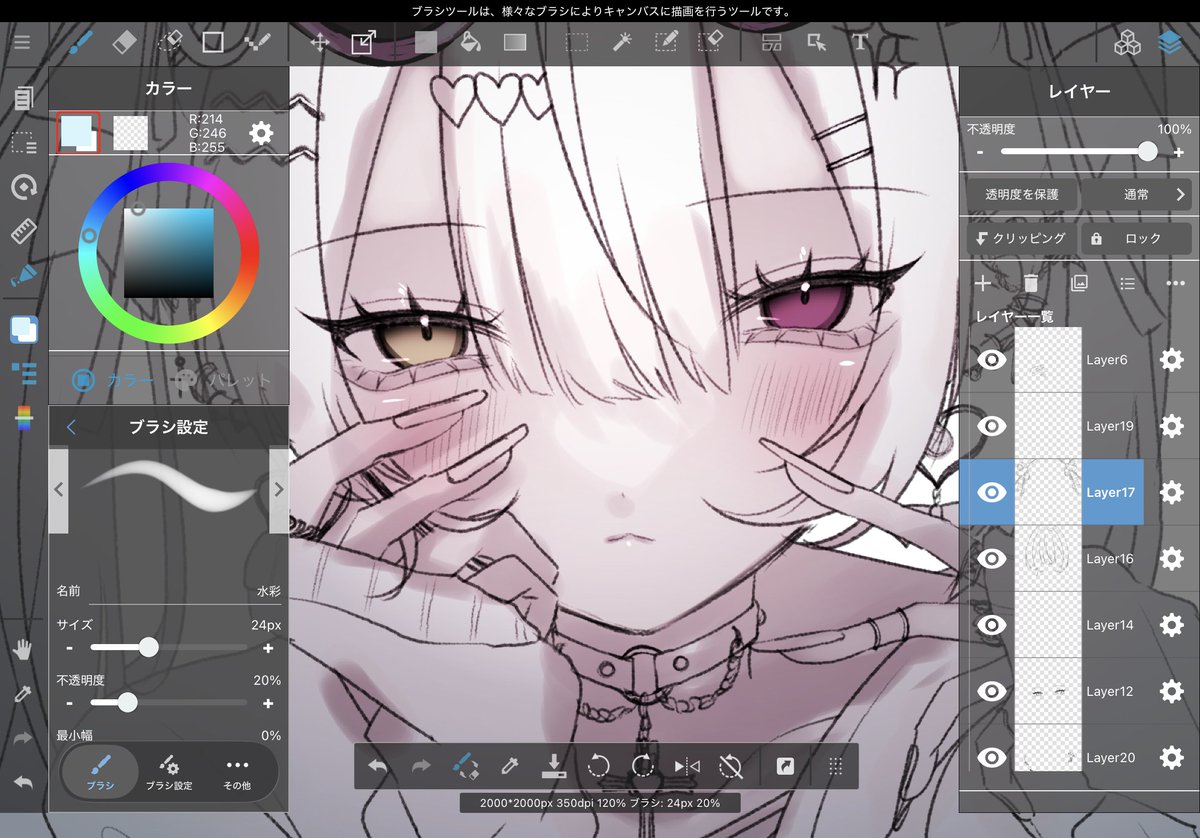This screenshot has width=1200, height=838.
Task: Select the Bucket fill tool
Action: 470,42
